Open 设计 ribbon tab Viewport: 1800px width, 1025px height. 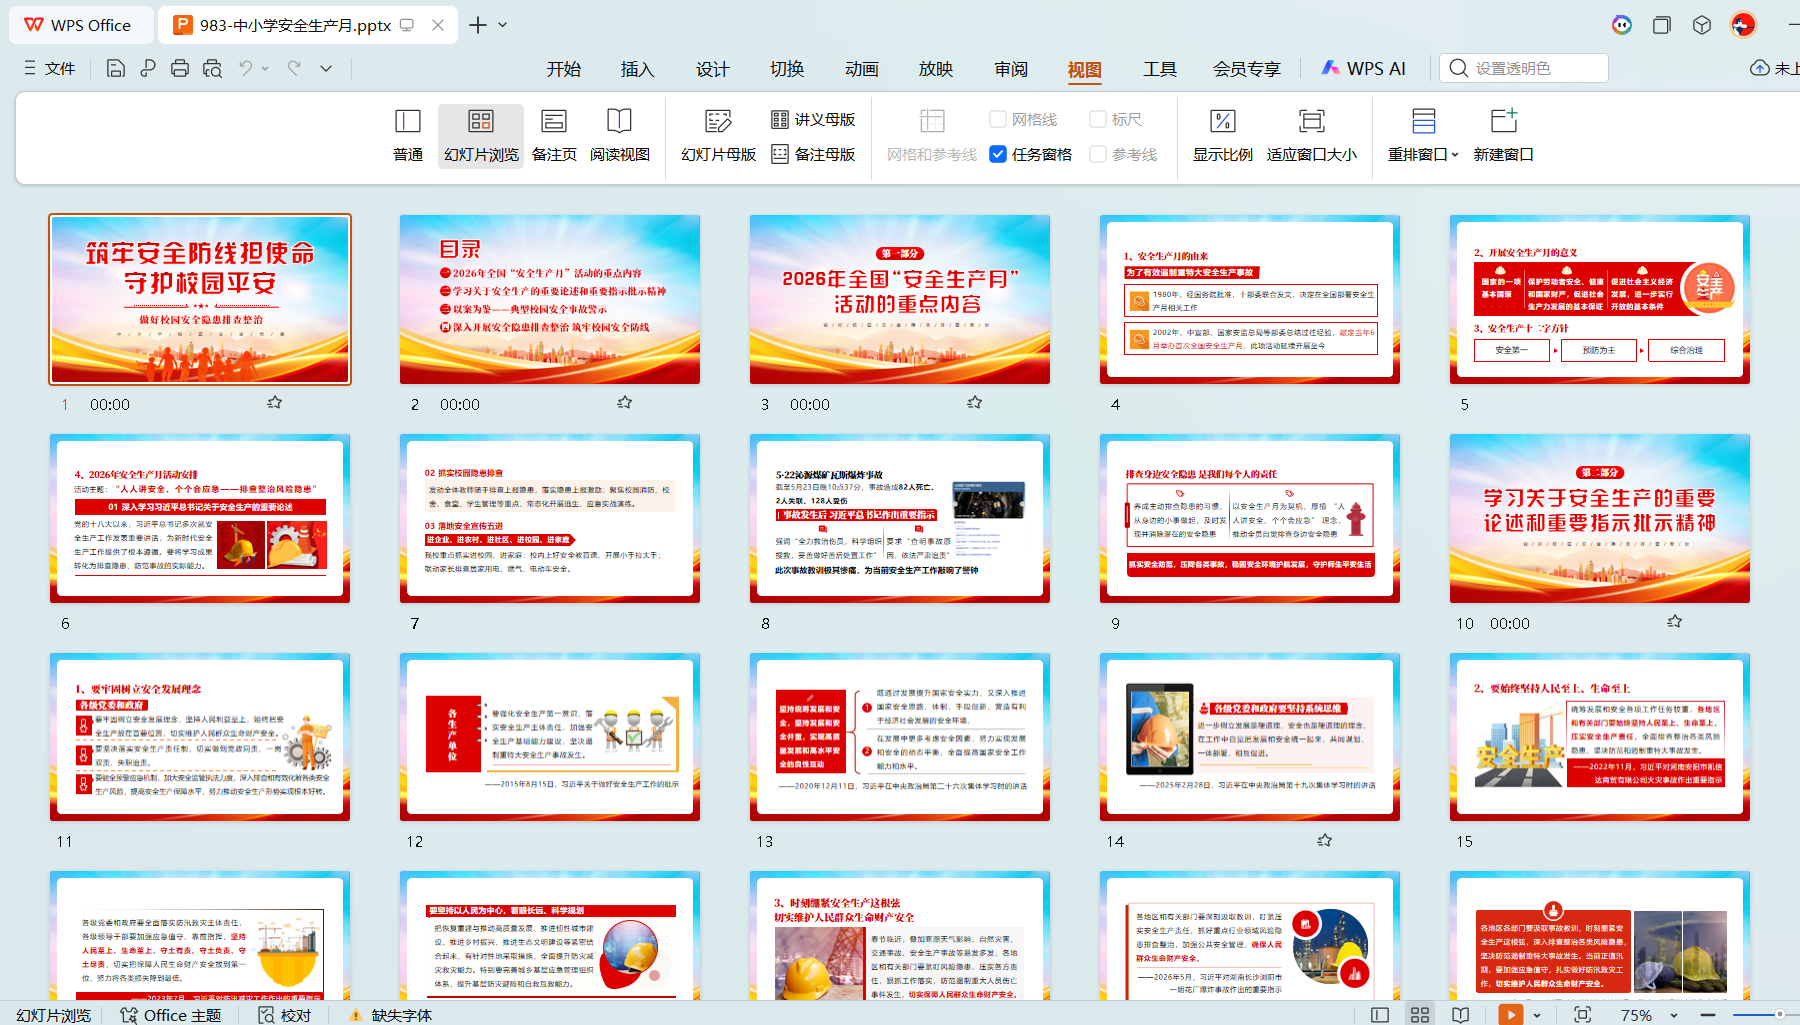[712, 68]
